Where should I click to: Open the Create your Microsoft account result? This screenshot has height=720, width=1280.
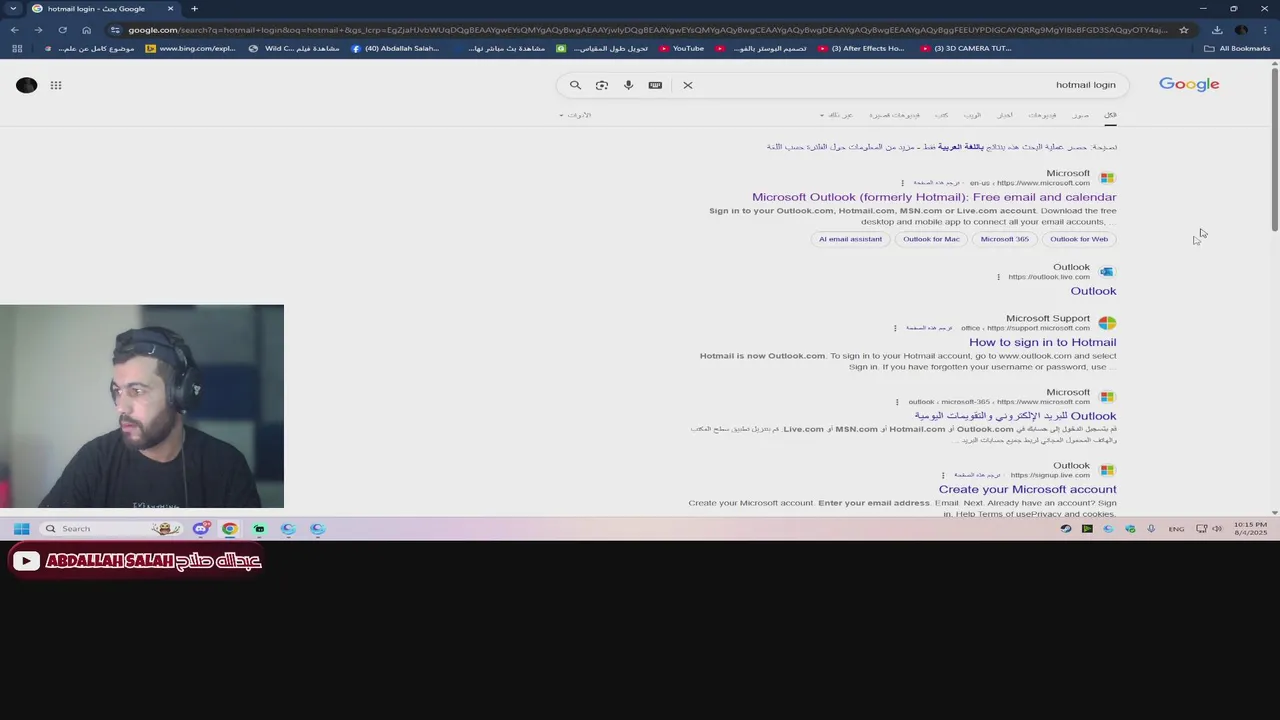coord(1027,489)
